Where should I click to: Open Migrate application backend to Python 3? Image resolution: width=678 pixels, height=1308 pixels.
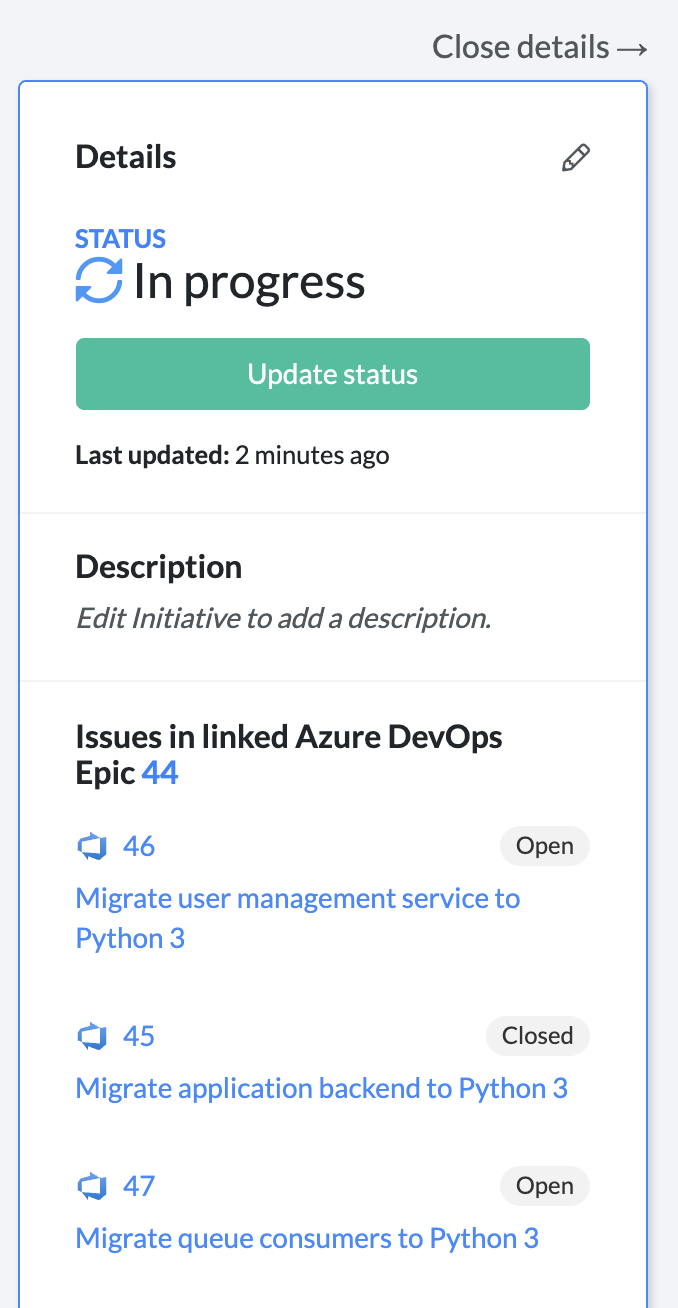pyautogui.click(x=322, y=1088)
